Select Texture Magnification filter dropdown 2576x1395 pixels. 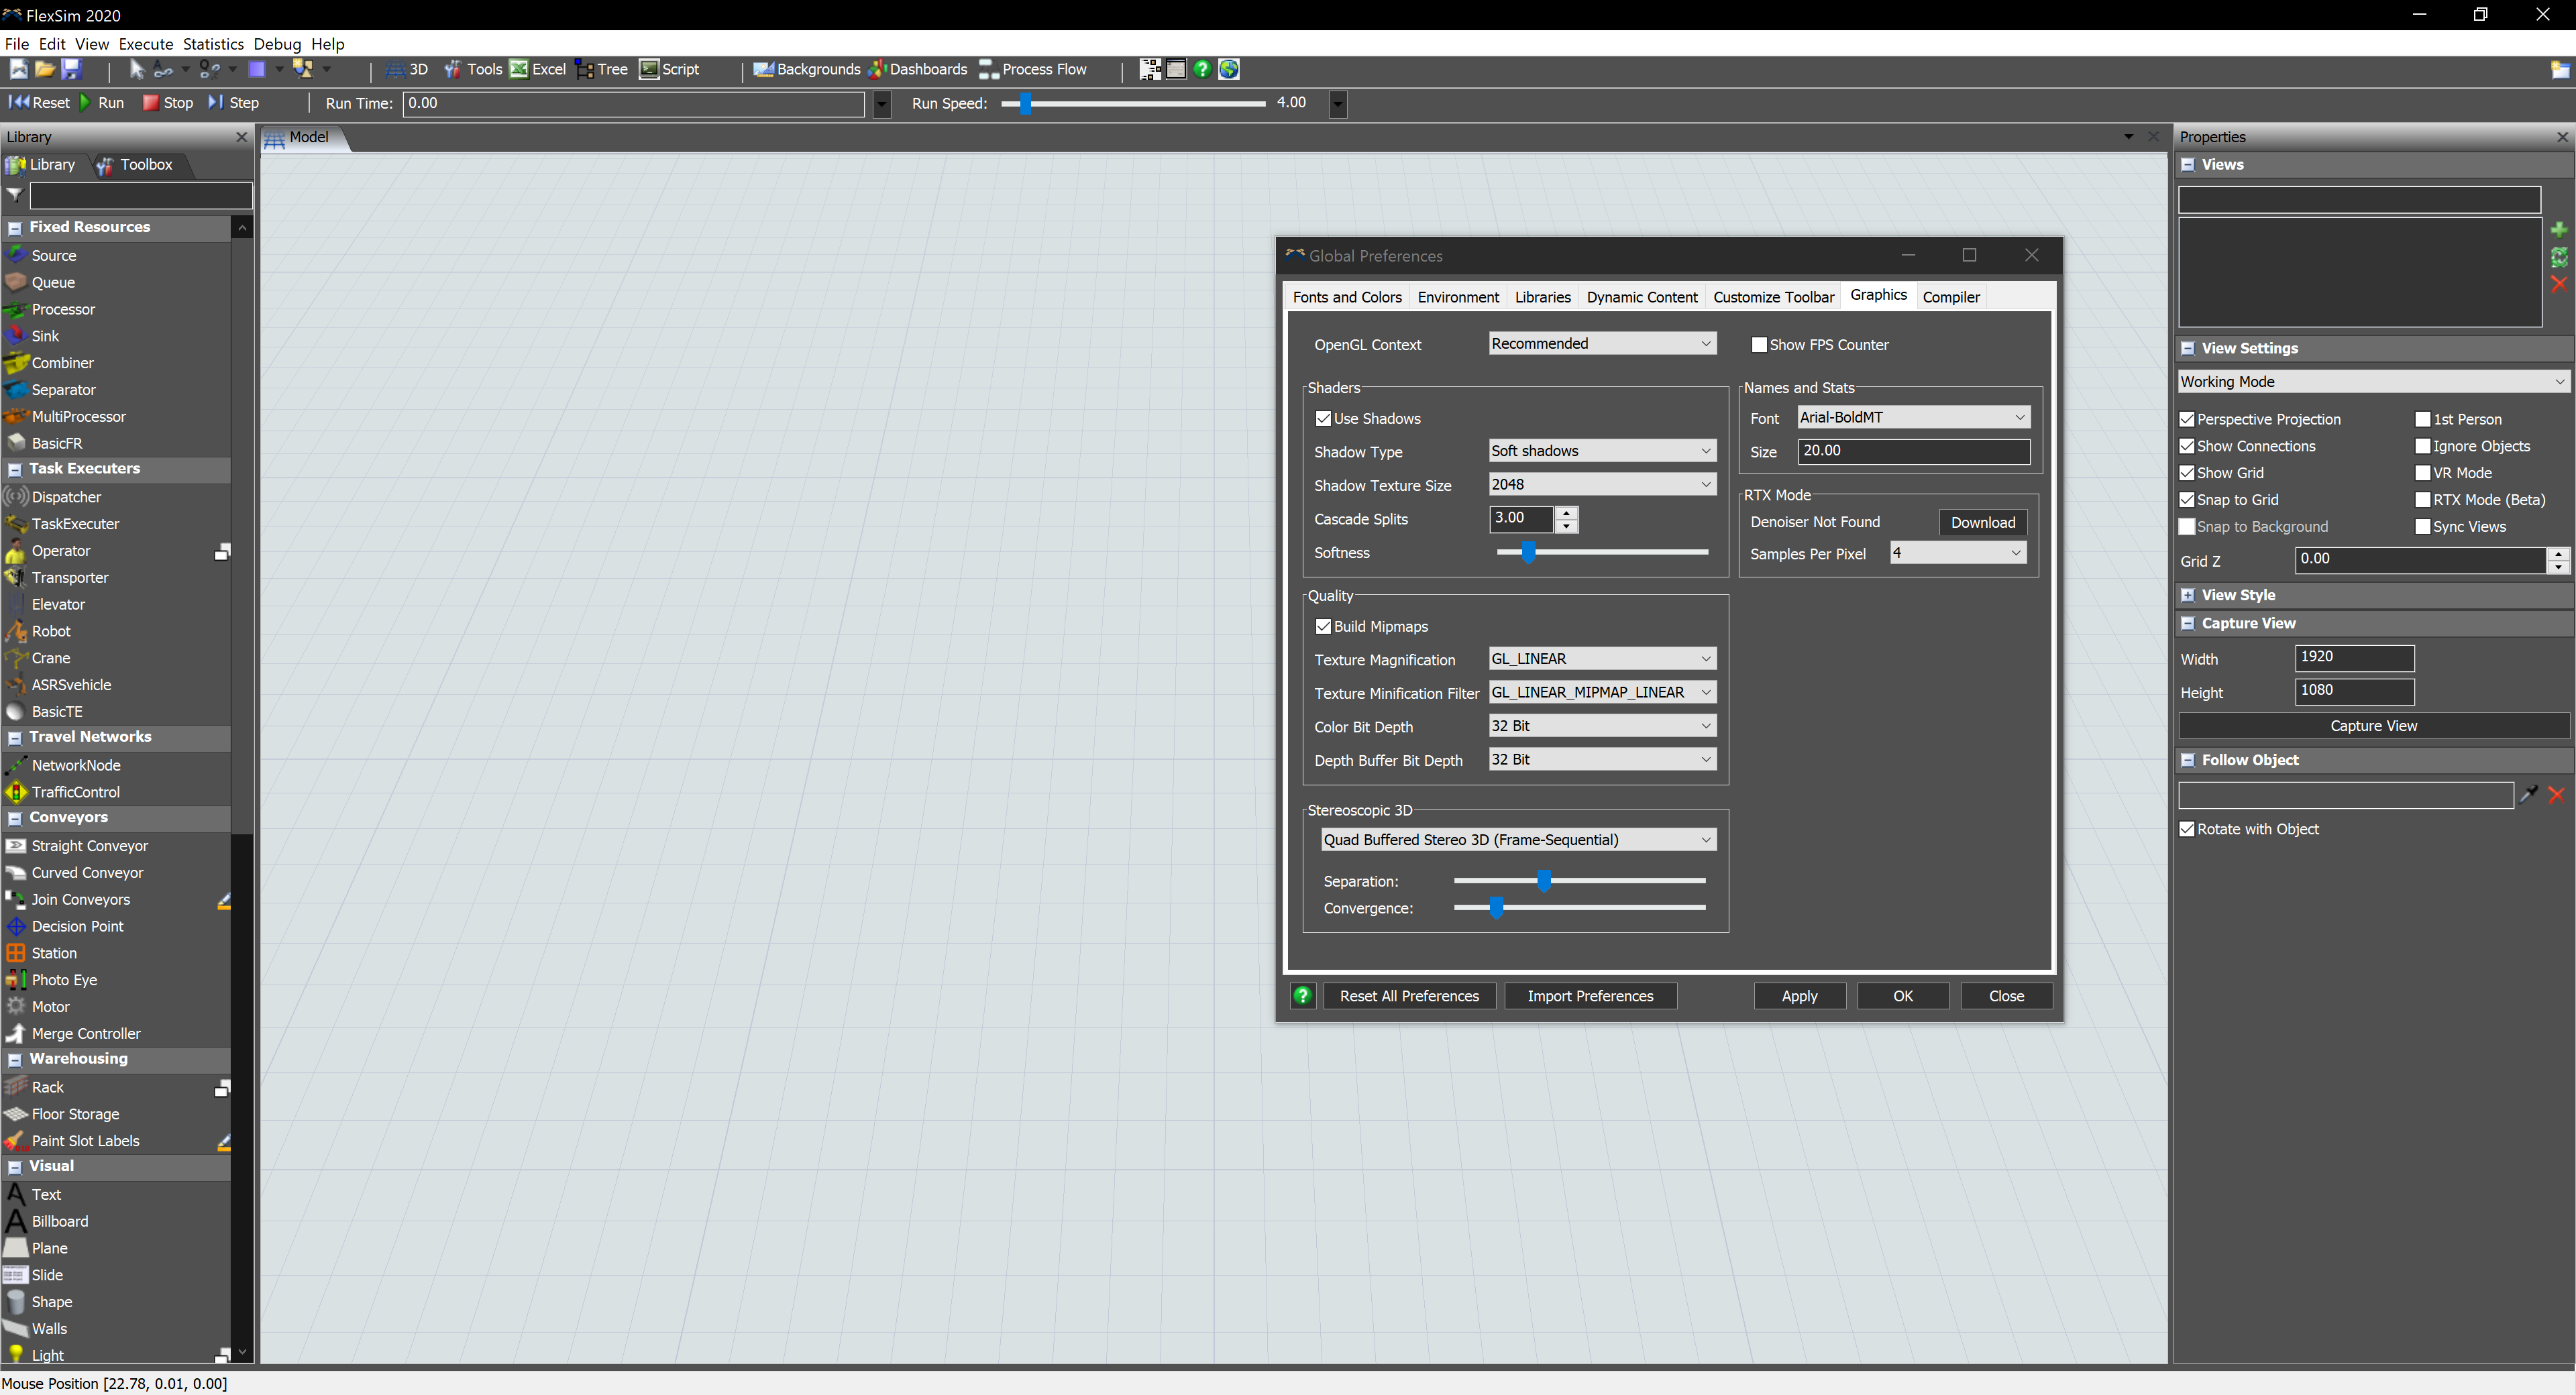point(1599,658)
